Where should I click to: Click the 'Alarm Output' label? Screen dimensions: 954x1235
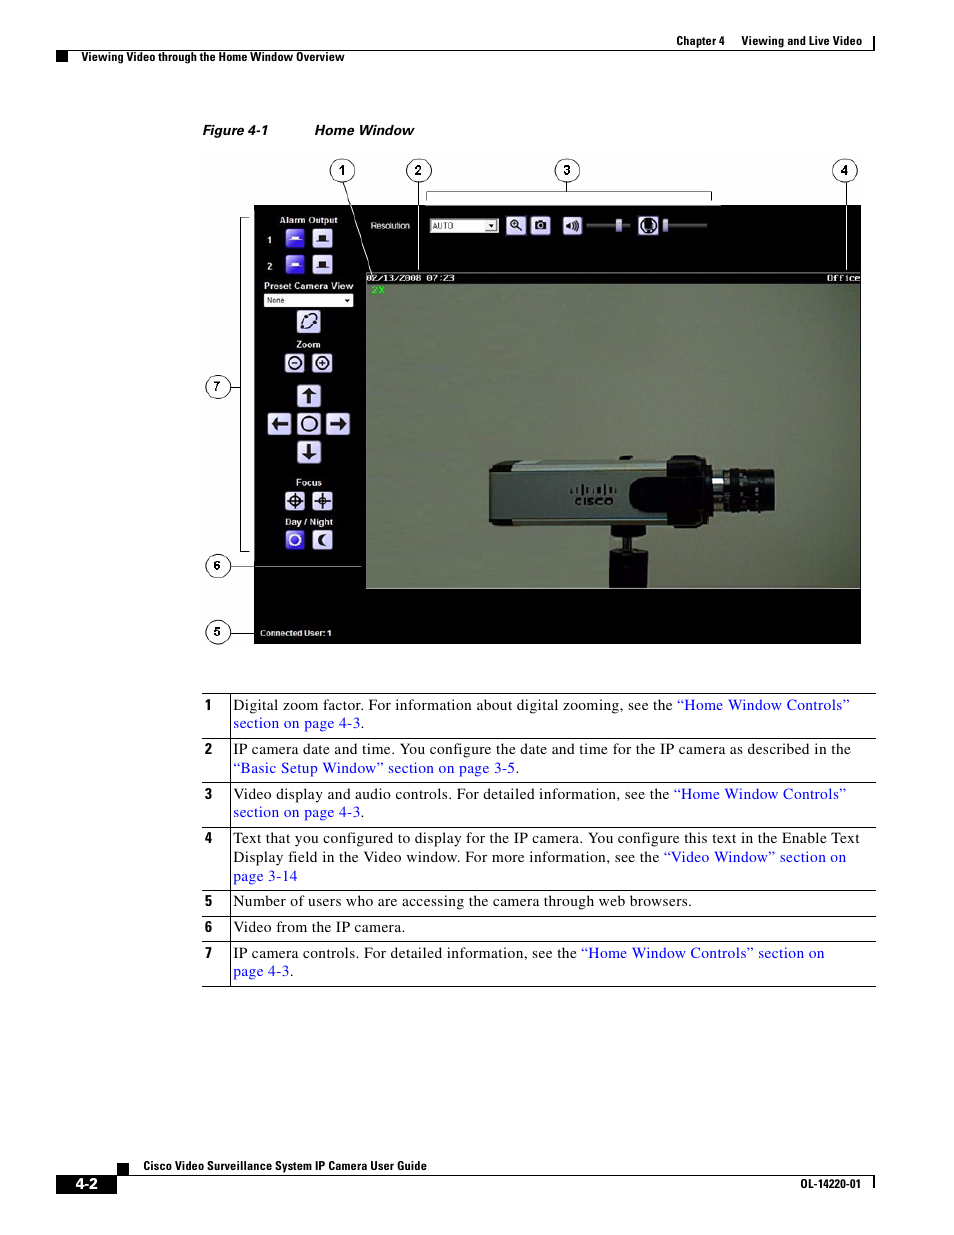[308, 220]
